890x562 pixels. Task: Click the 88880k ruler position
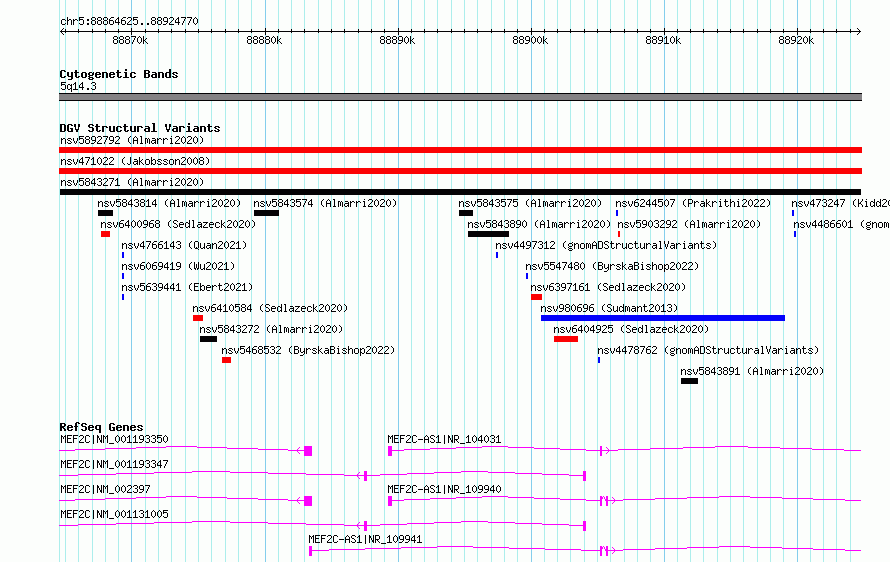click(x=264, y=40)
